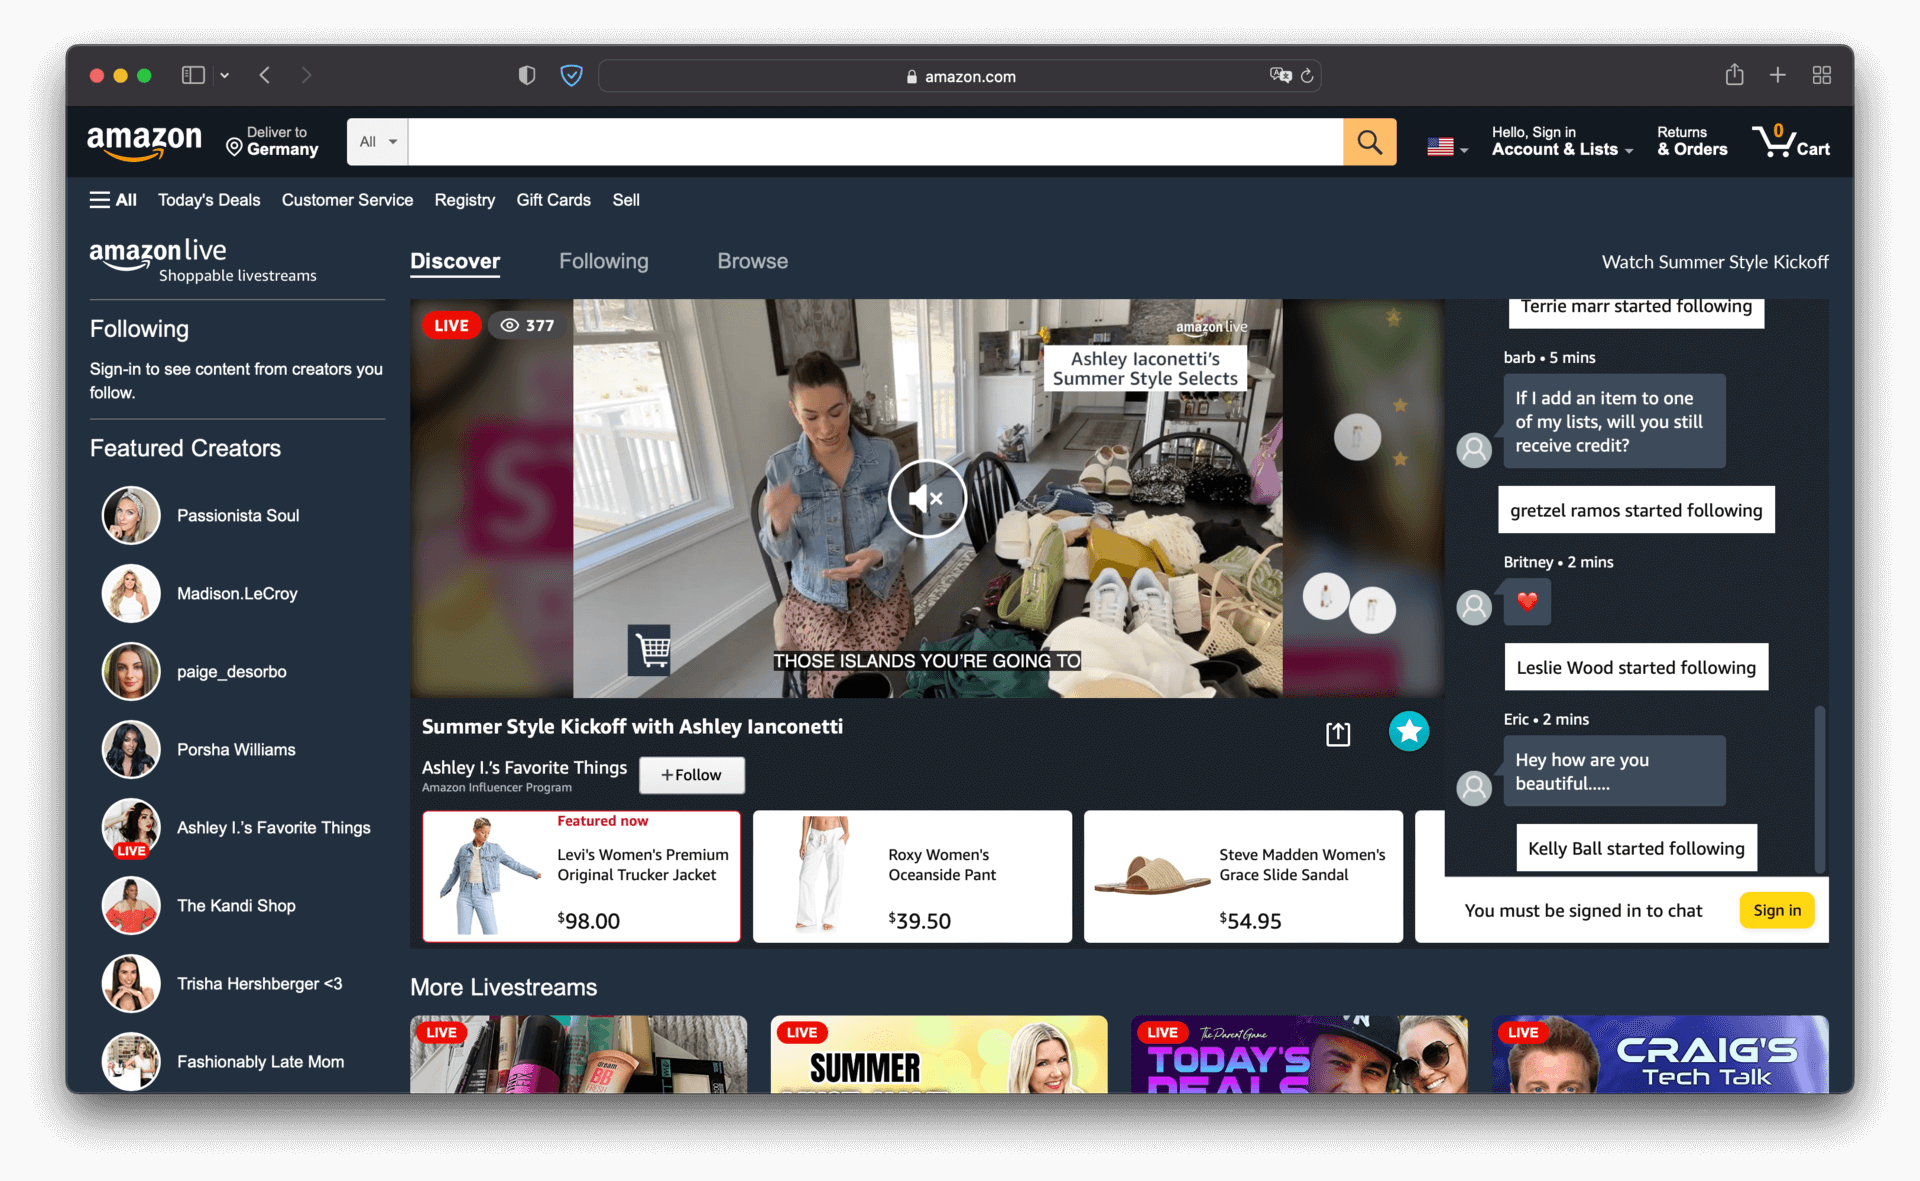This screenshot has height=1181, width=1920.
Task: Open the sidebar options chevron menu
Action: tap(225, 75)
